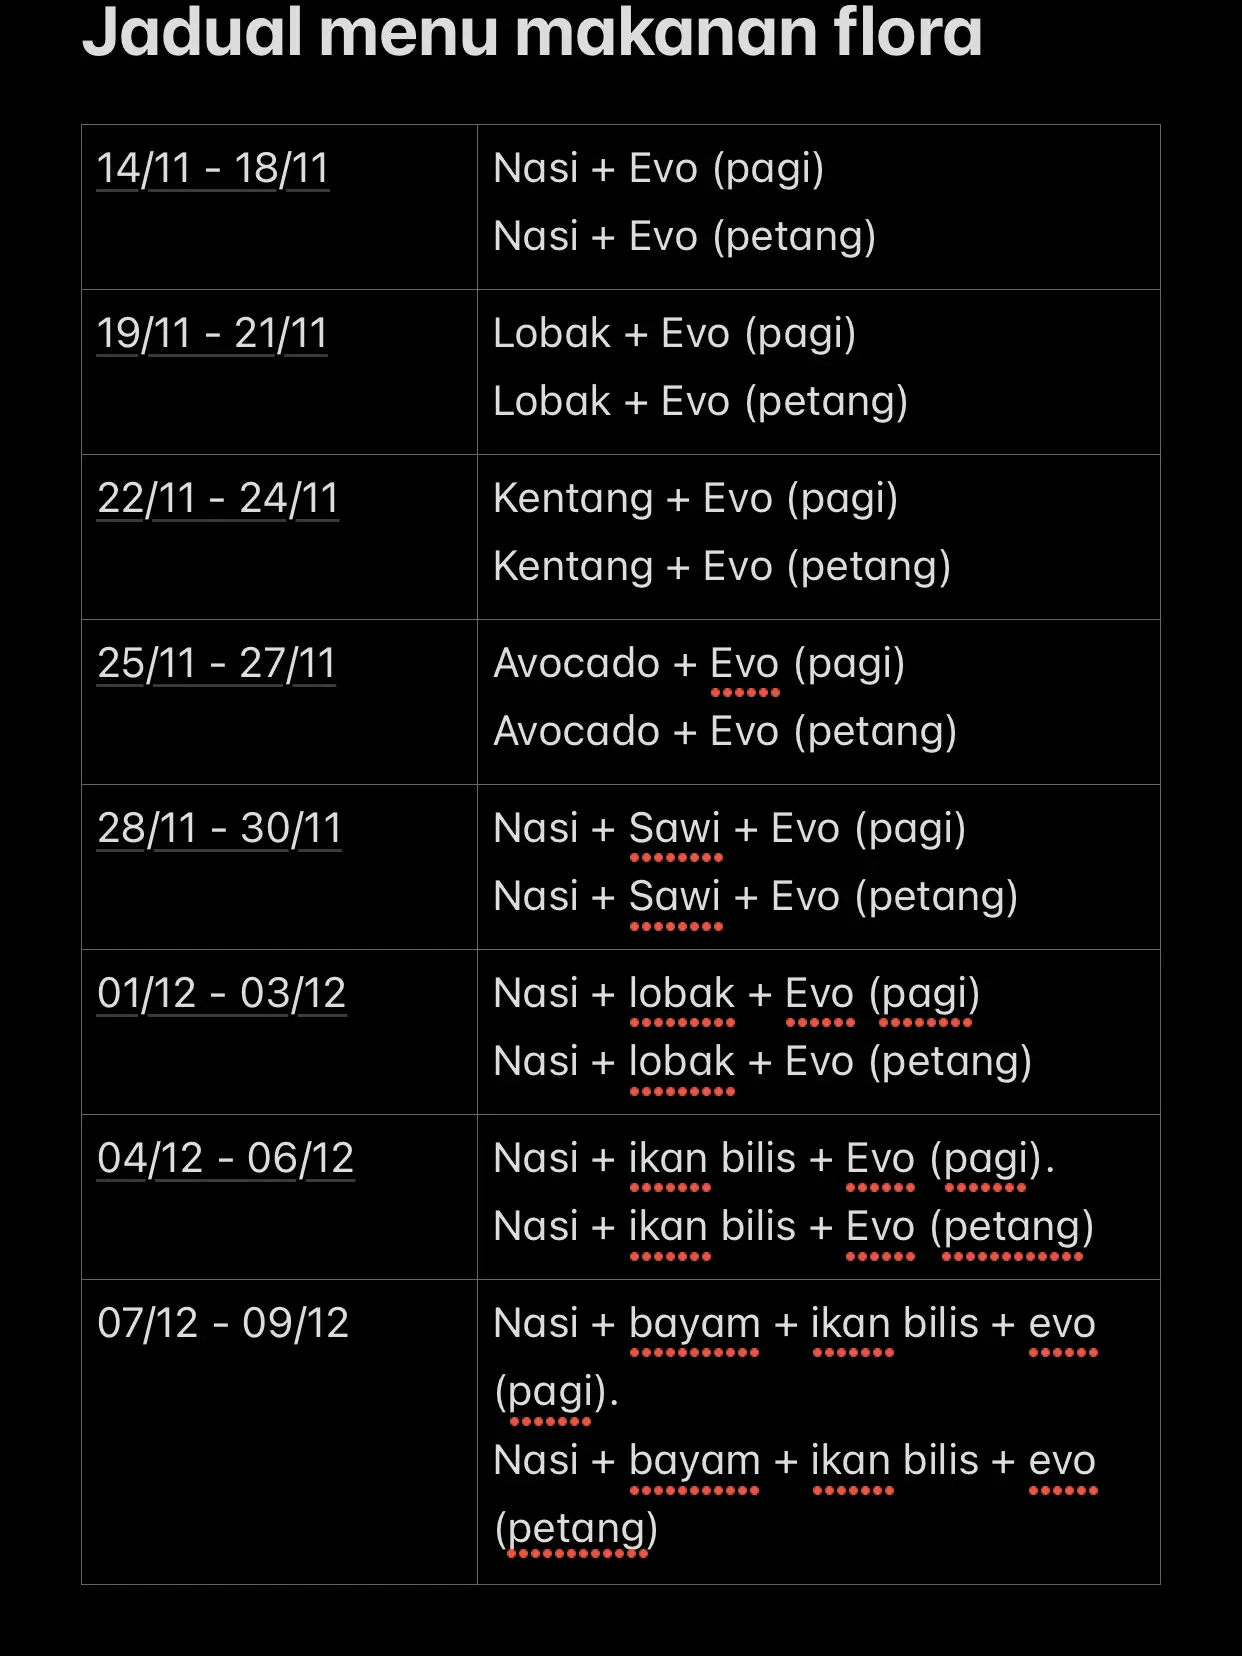Tap the underlined word lobak in petang line
1242x1656 pixels.
682,1062
